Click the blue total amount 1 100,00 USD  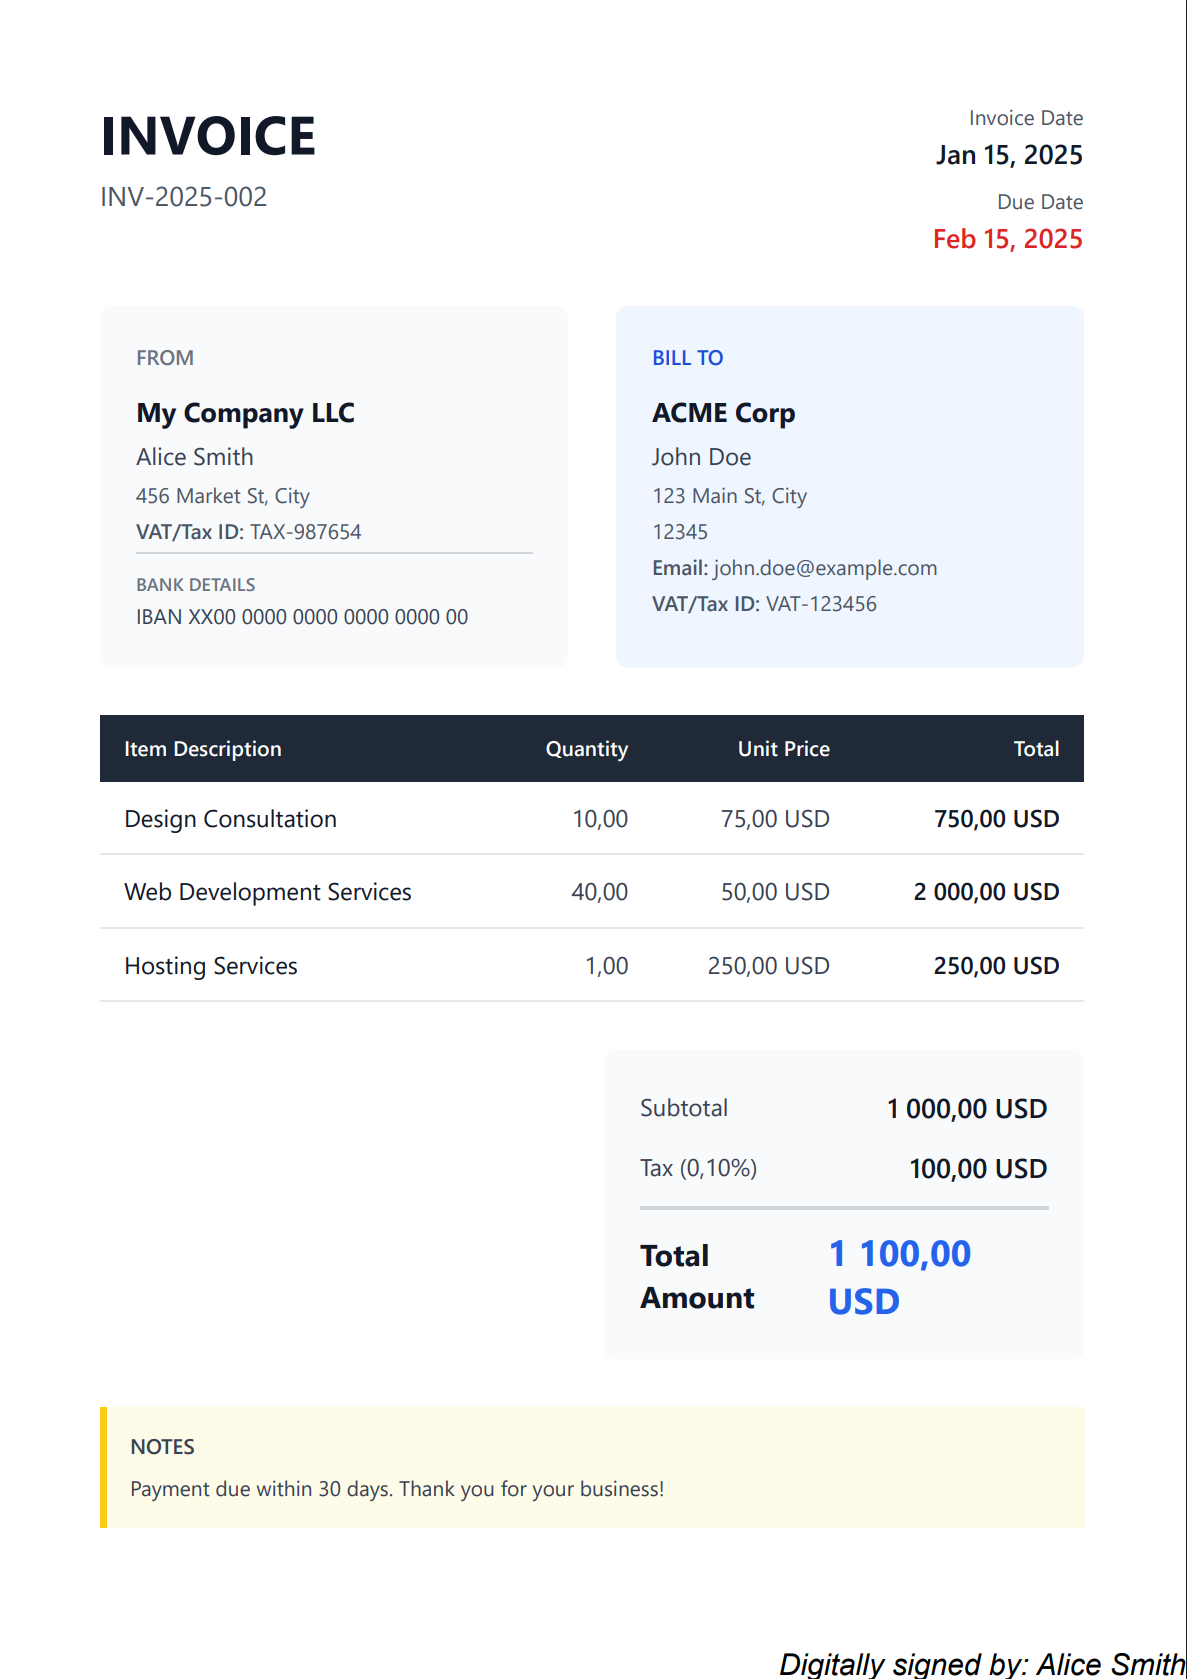tap(899, 1276)
